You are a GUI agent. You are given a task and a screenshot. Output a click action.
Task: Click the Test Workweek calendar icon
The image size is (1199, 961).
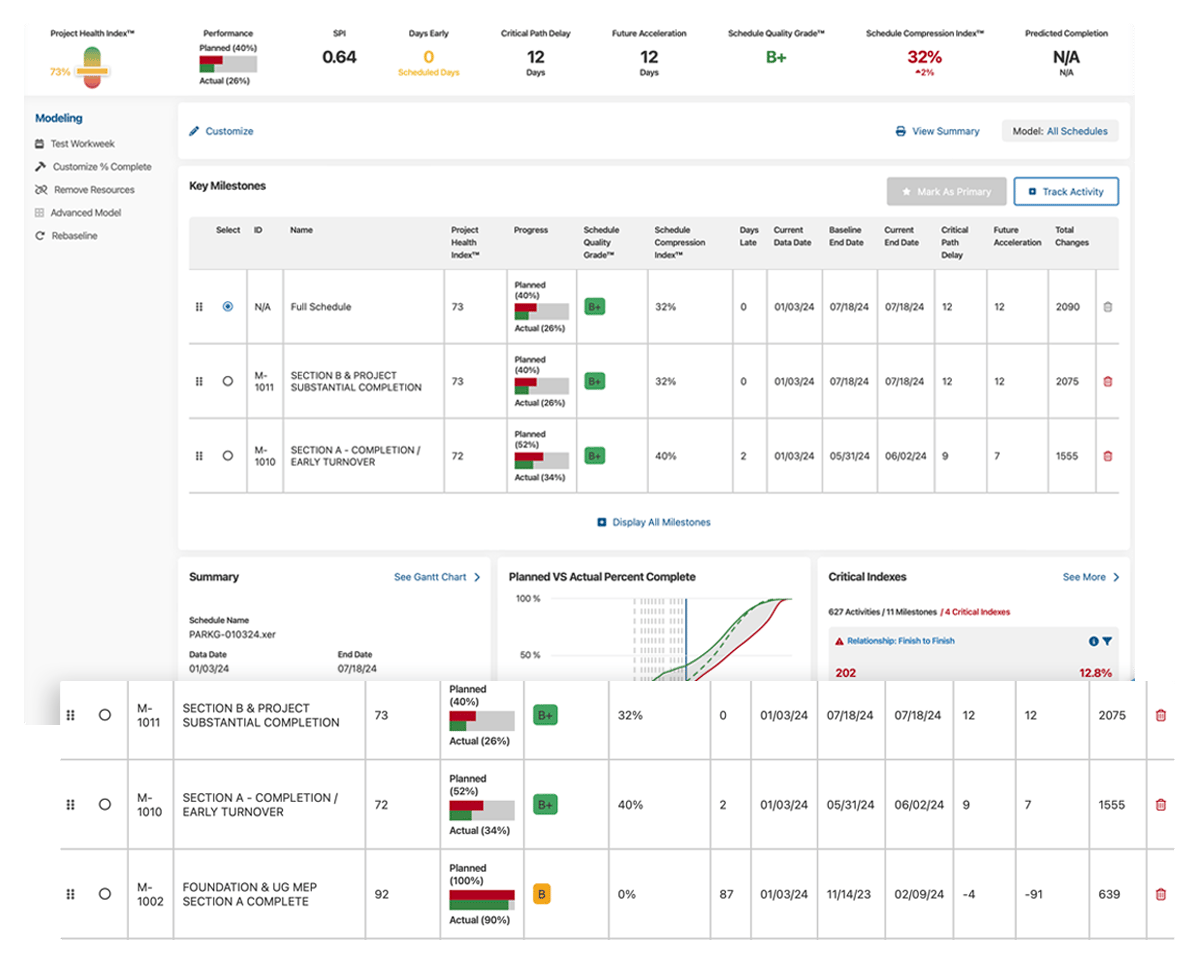[x=40, y=144]
